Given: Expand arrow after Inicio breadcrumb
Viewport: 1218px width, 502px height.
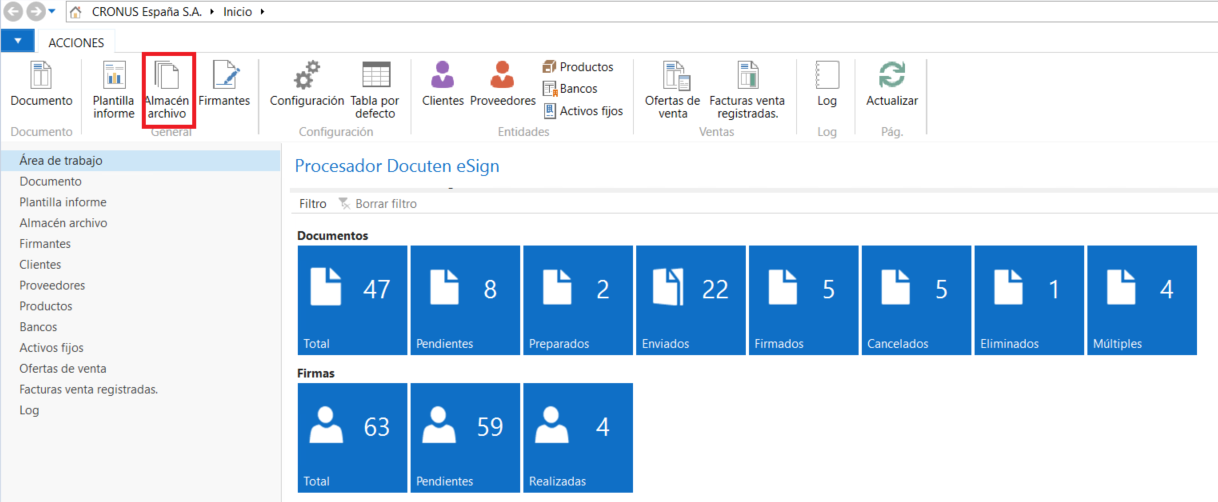Looking at the screenshot, I should point(262,12).
